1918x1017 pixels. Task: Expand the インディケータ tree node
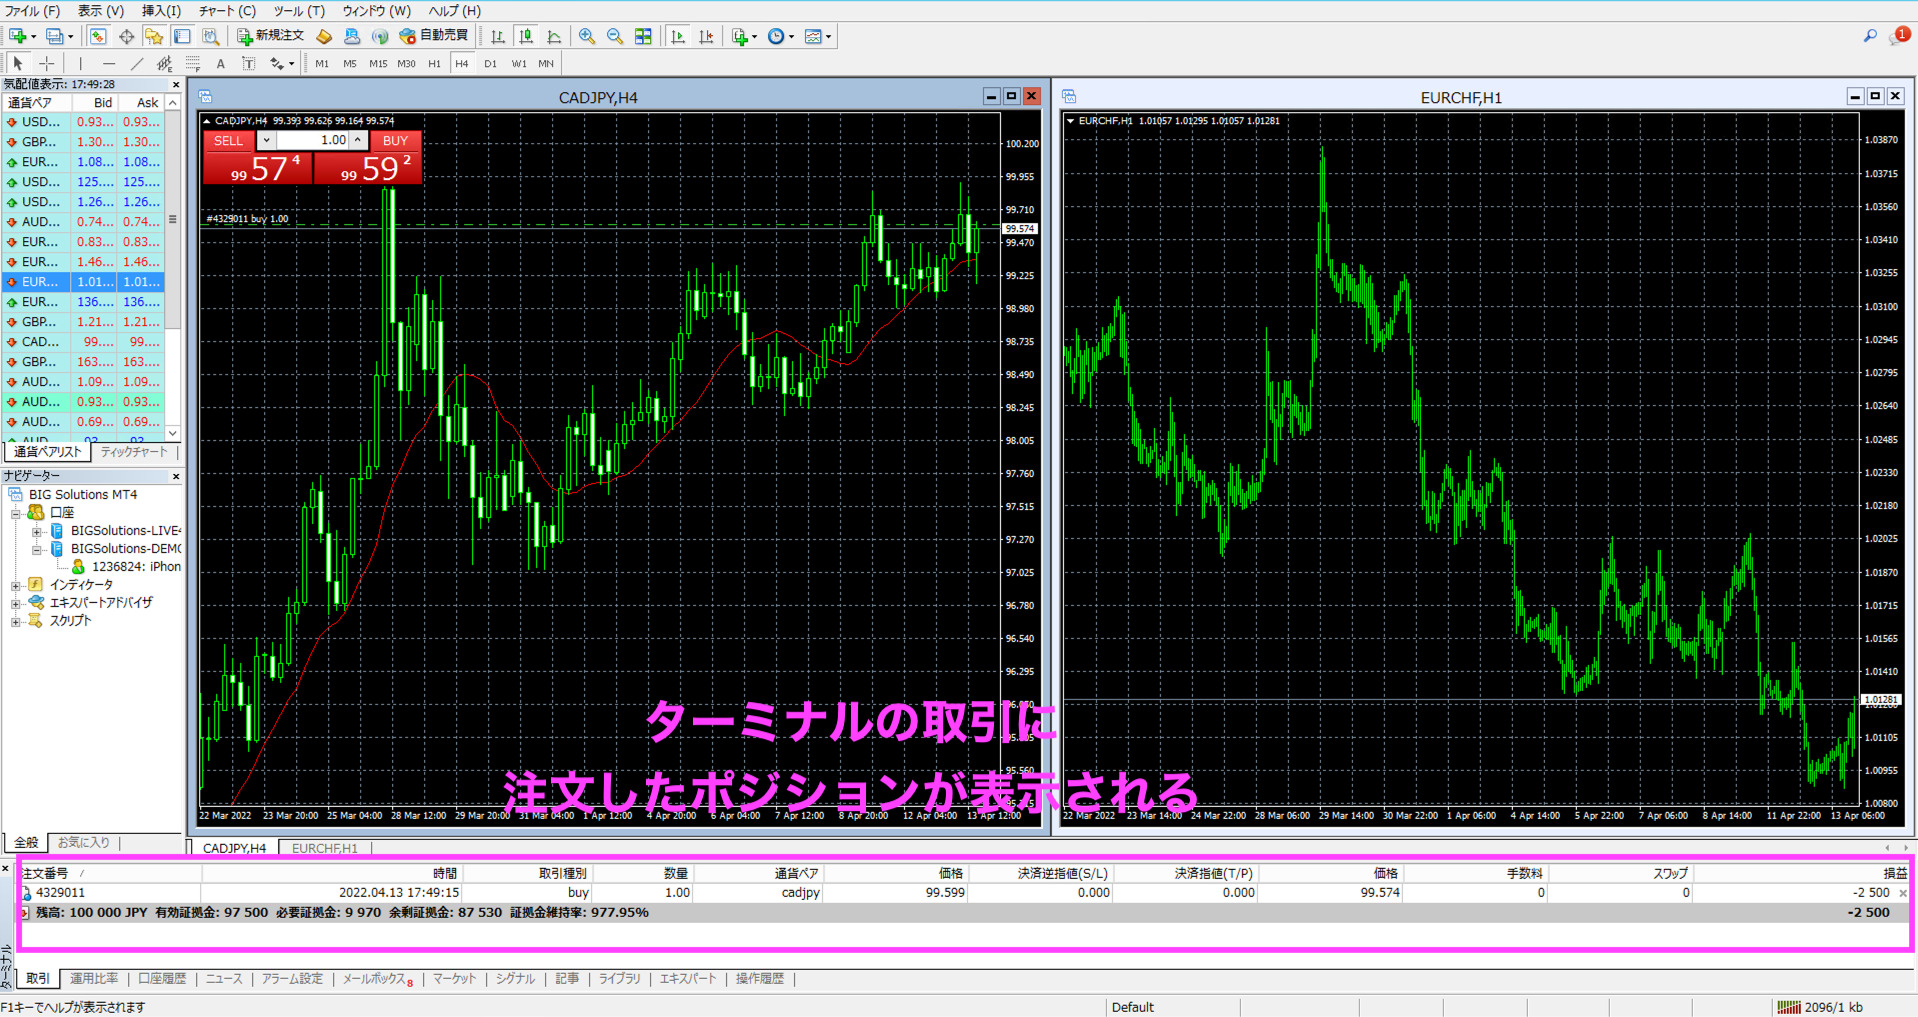click(16, 585)
